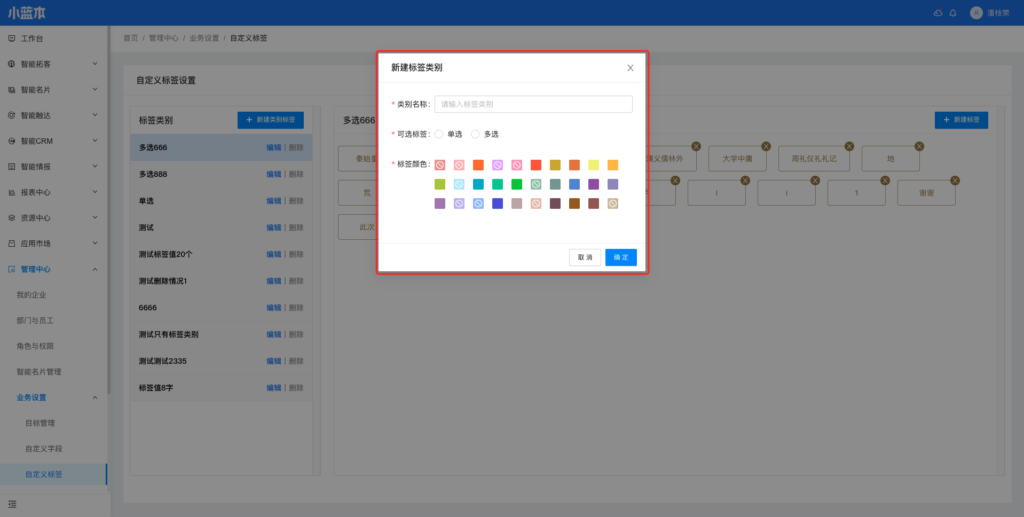Click the 类别名称 input field
Image resolution: width=1024 pixels, height=517 pixels.
click(533, 104)
